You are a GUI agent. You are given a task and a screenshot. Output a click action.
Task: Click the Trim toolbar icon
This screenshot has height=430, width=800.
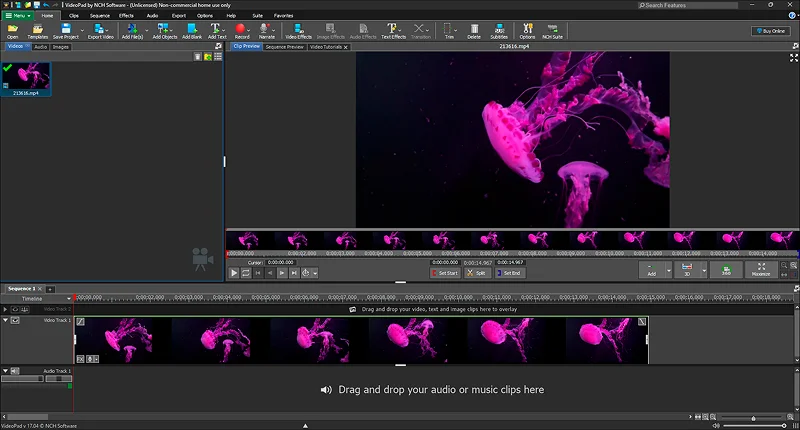coord(448,31)
